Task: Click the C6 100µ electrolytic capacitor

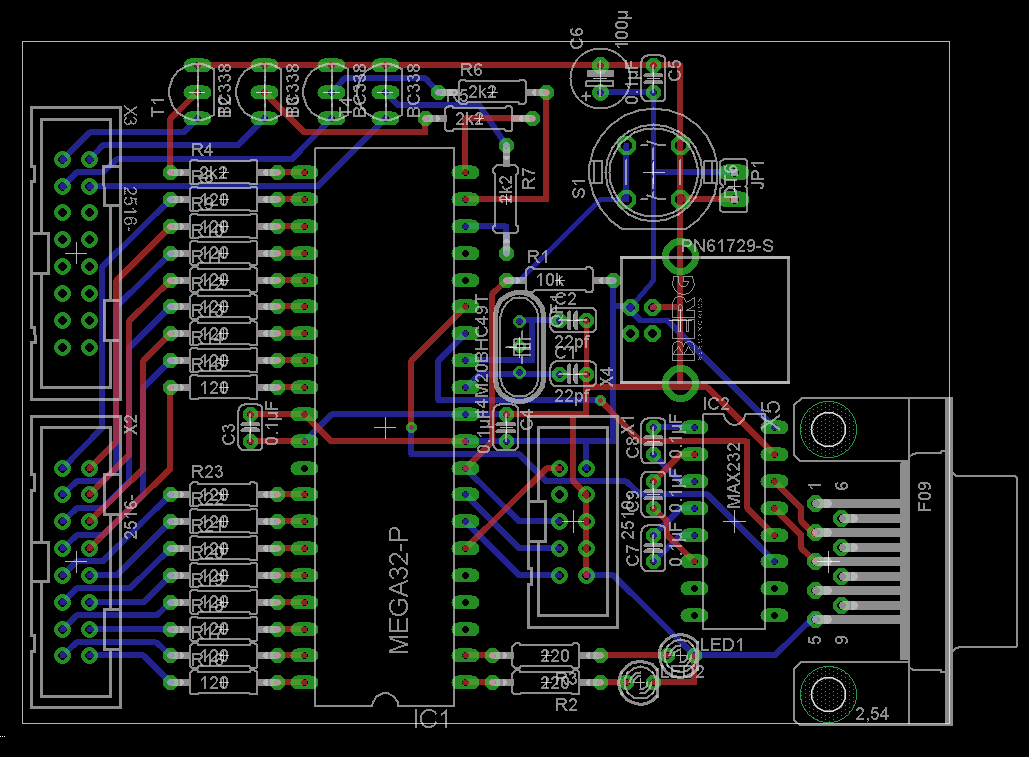Action: (x=599, y=78)
